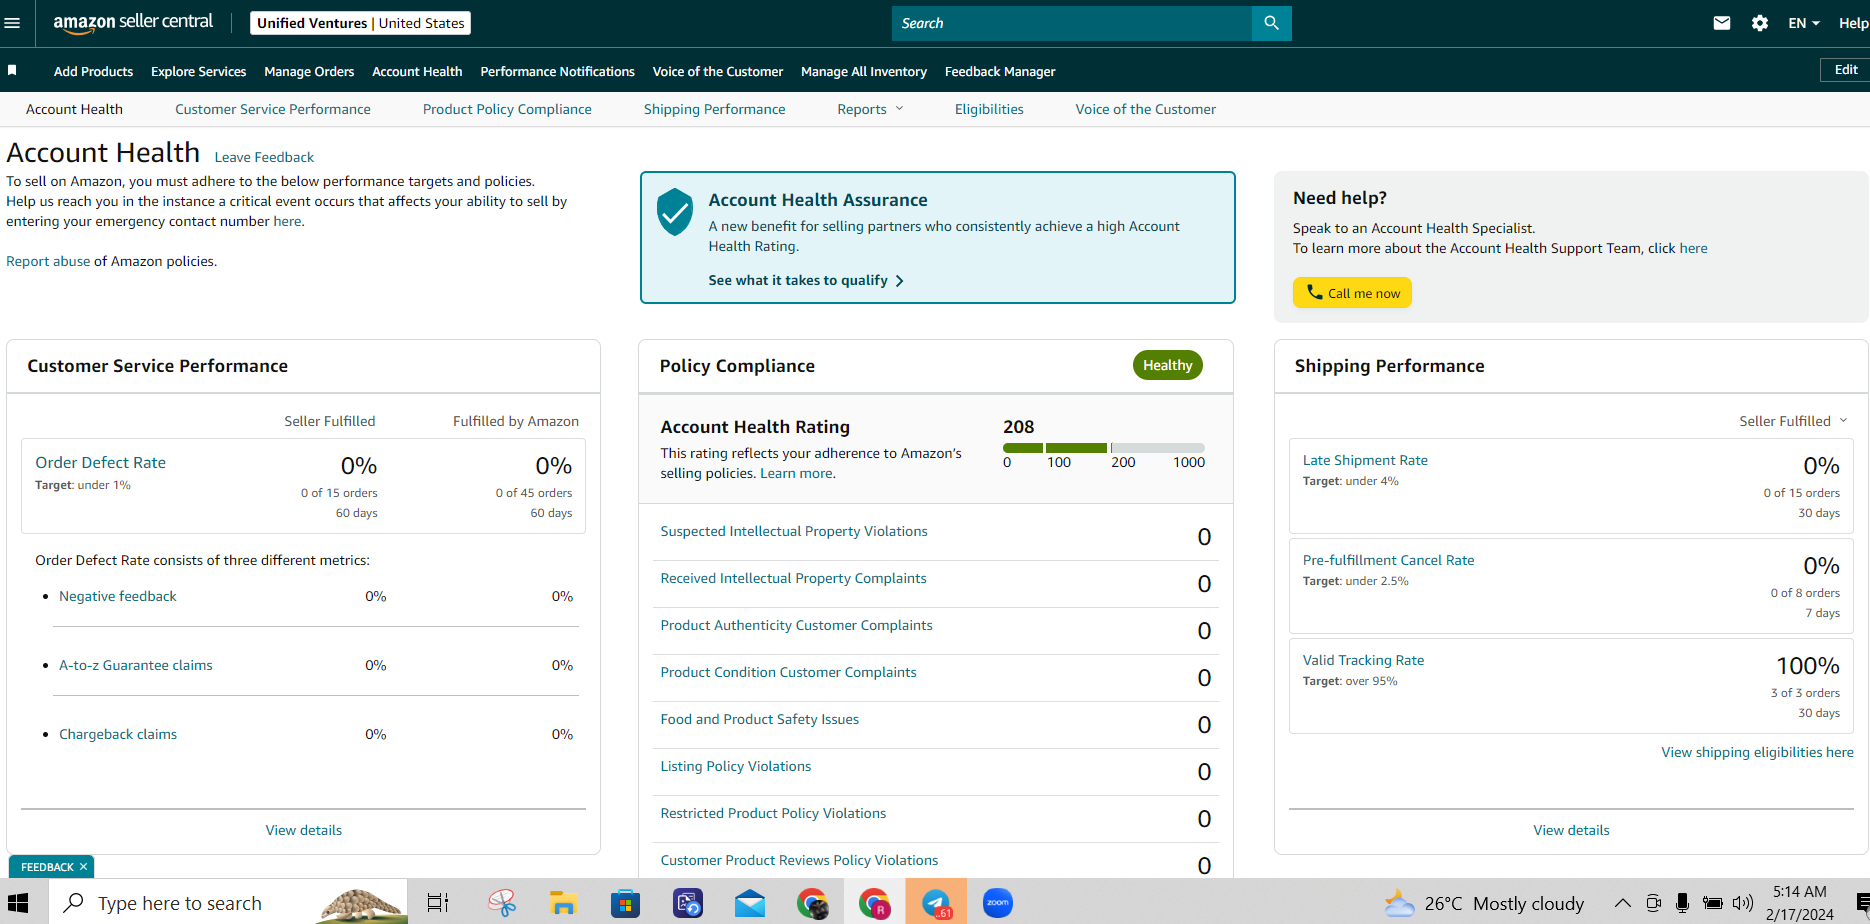Screen dimensions: 1870x924
Task: Click the Report abuse link
Action: click(48, 261)
